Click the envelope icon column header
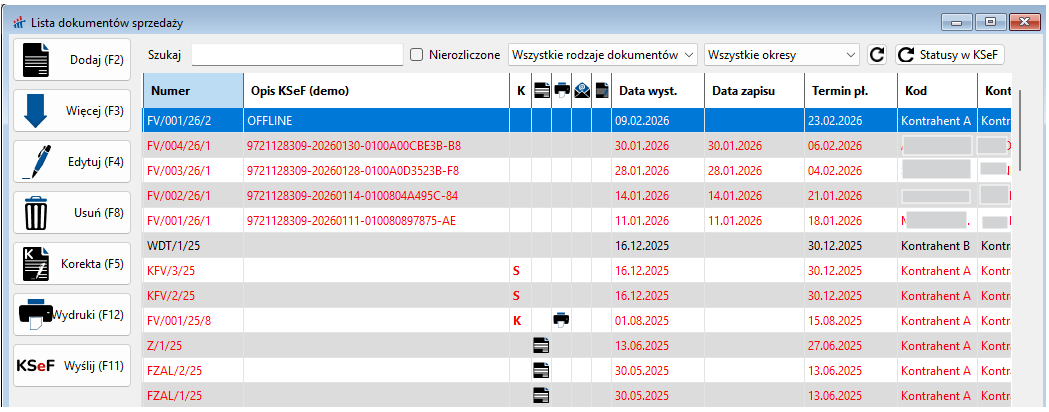The height and width of the screenshot is (412, 1049). 582,90
